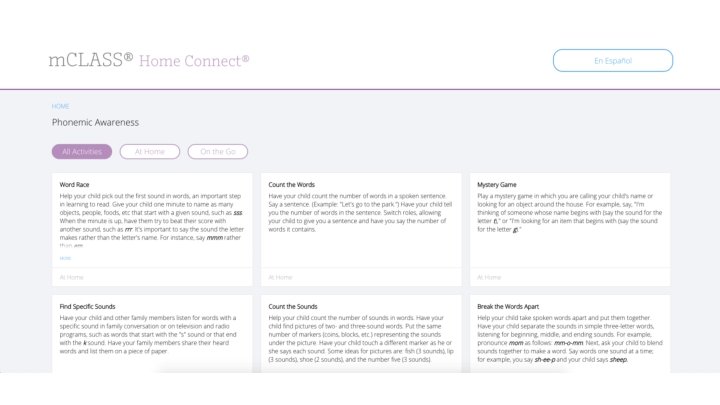This screenshot has width=720, height=405.
Task: Open the Mystery Game activity
Action: point(498,185)
